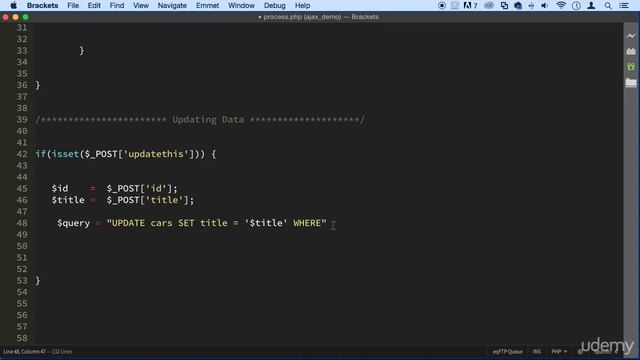Click the Line 48, Column 47 indicator
640x360 pixels.
coord(24,351)
